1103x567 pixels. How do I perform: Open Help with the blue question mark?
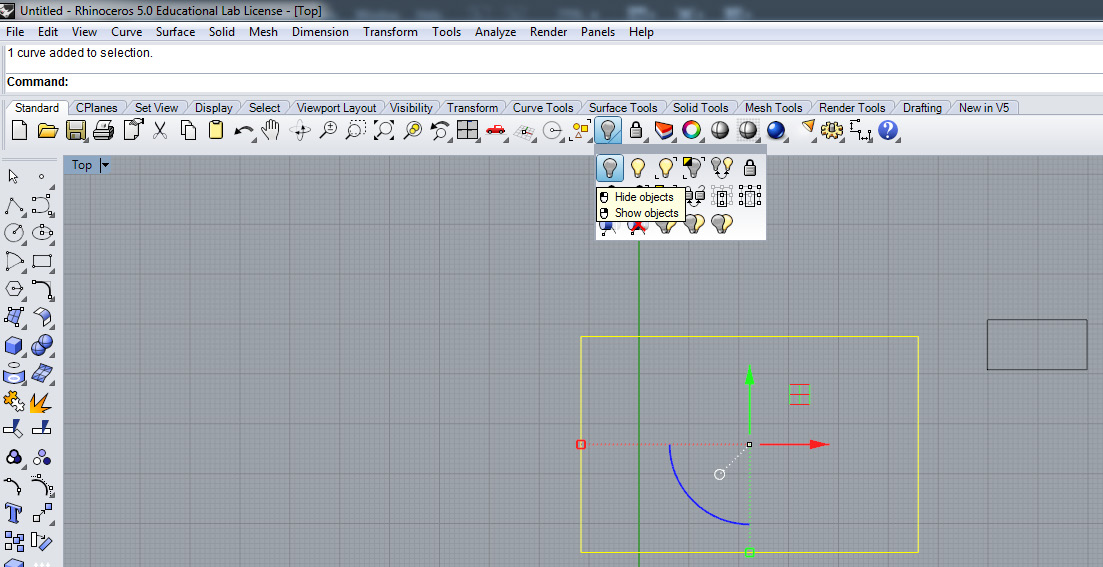coord(888,130)
